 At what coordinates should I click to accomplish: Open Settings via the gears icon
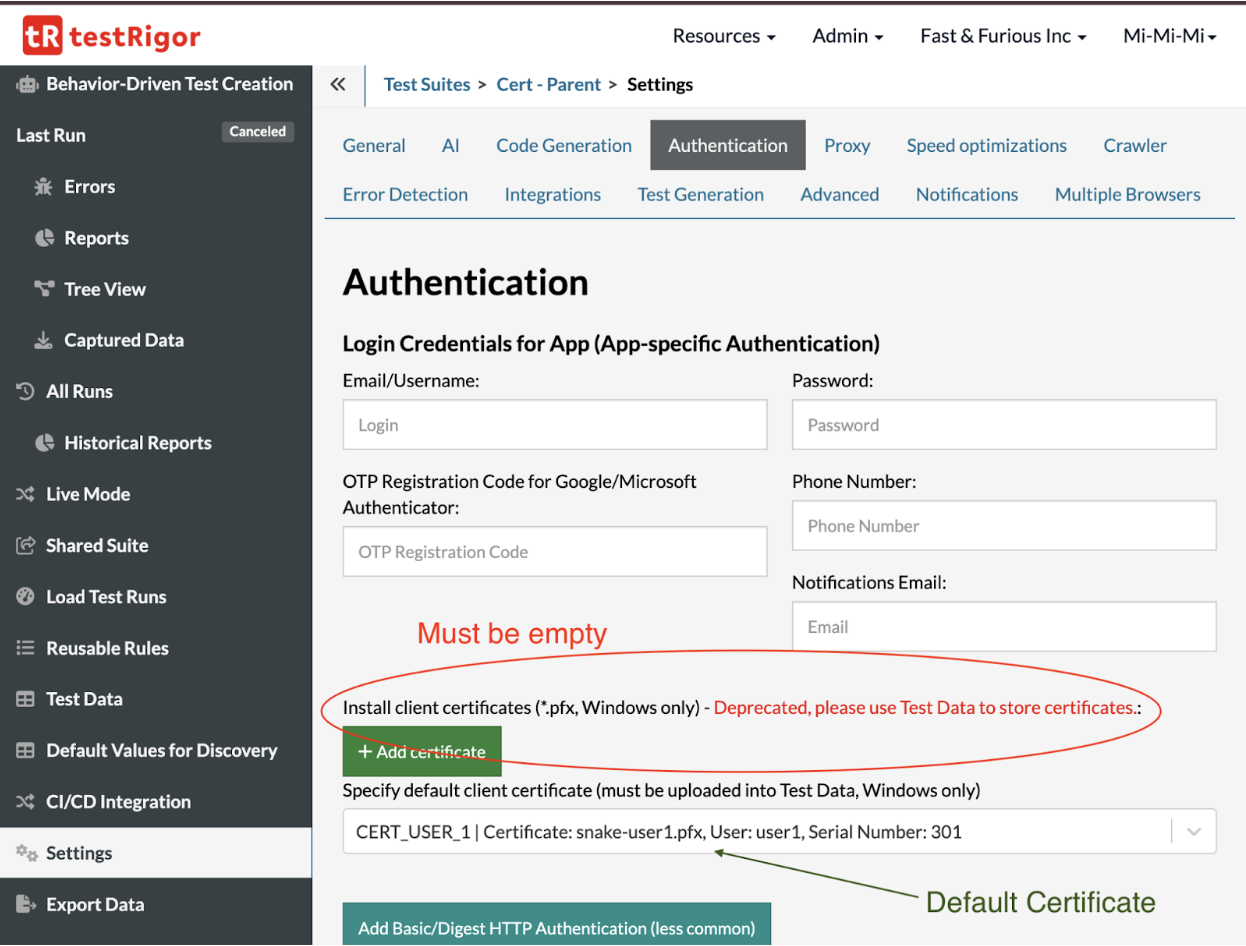(x=26, y=853)
